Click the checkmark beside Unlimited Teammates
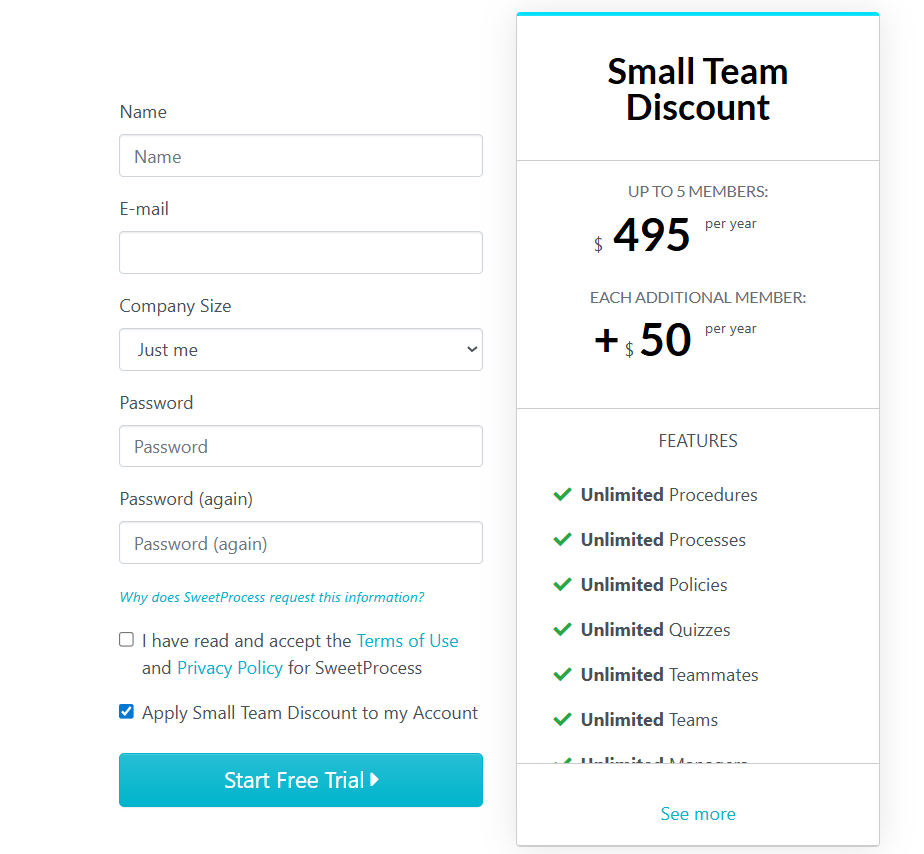Viewport: 924px width, 854px height. pyautogui.click(x=562, y=674)
